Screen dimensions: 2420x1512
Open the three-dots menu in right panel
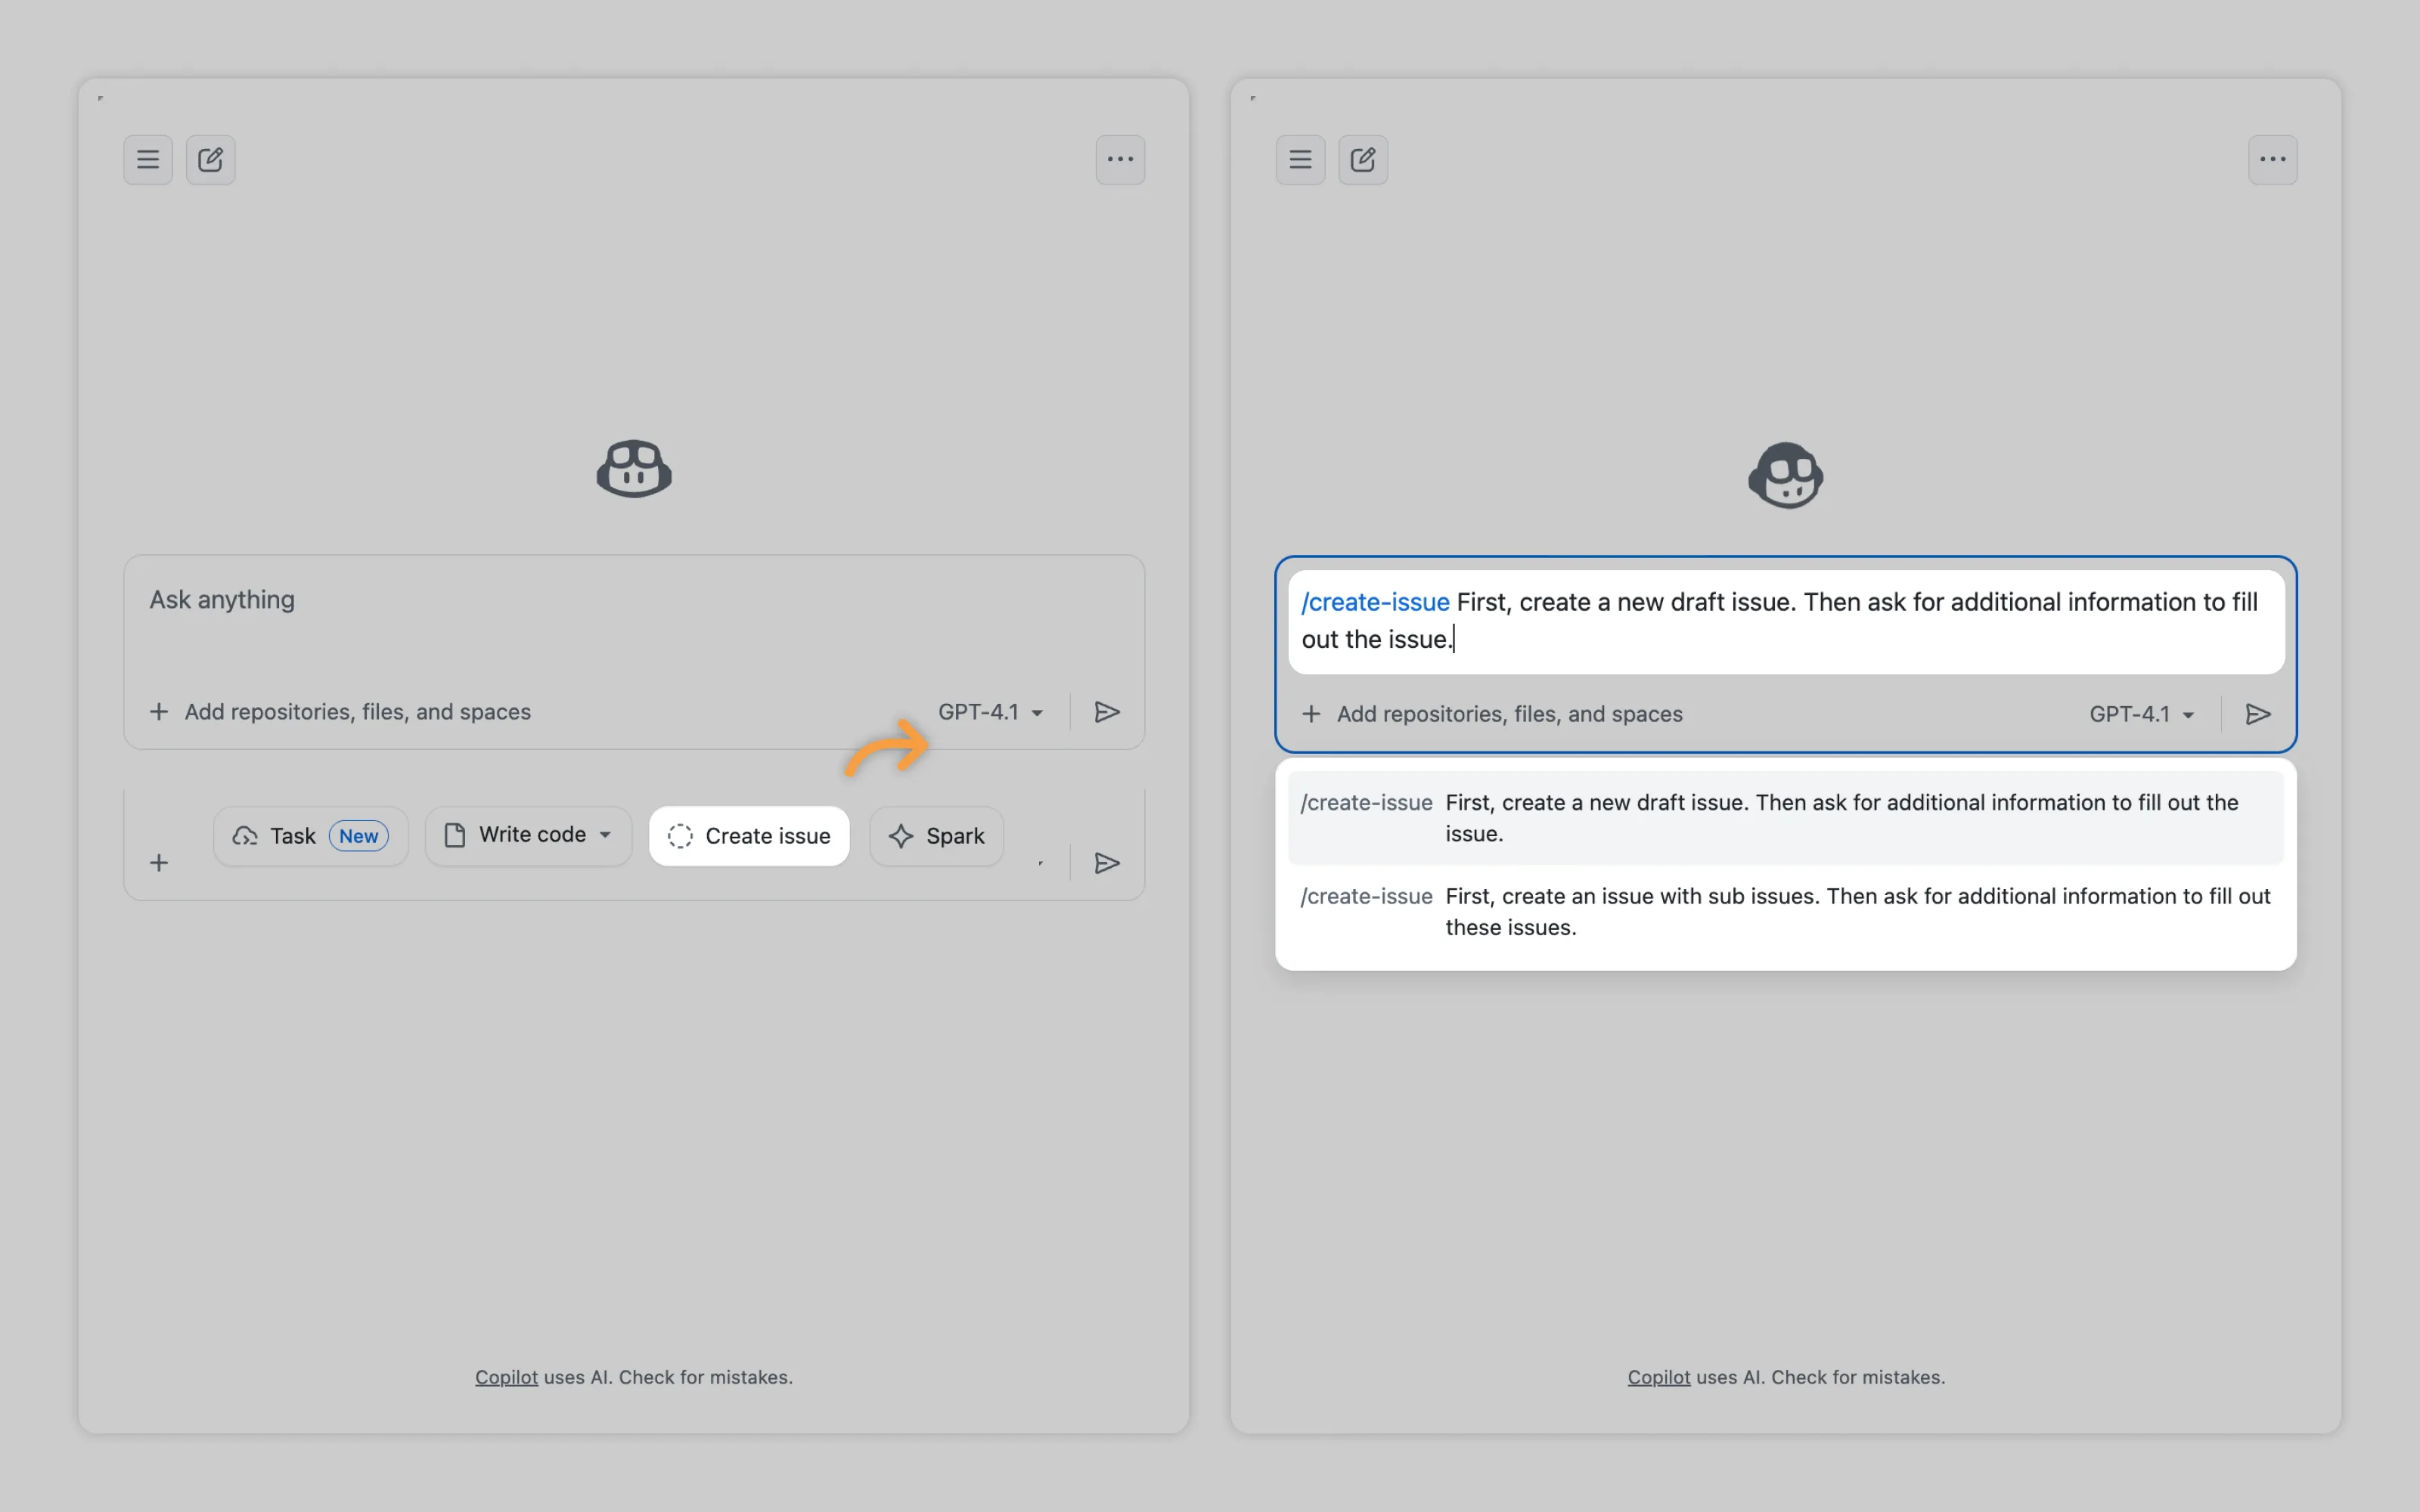(x=2271, y=160)
